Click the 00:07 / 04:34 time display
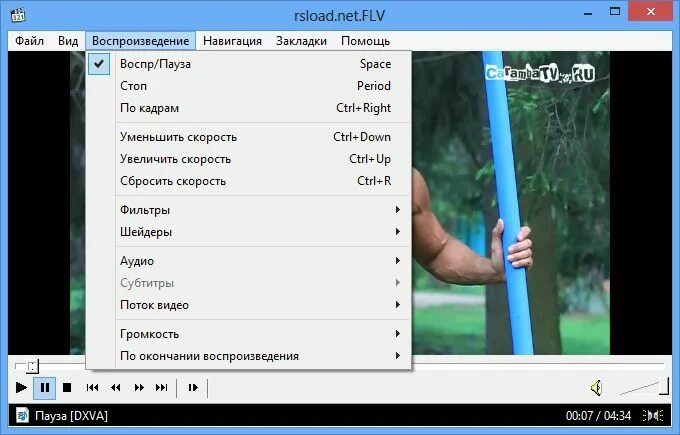 point(598,415)
